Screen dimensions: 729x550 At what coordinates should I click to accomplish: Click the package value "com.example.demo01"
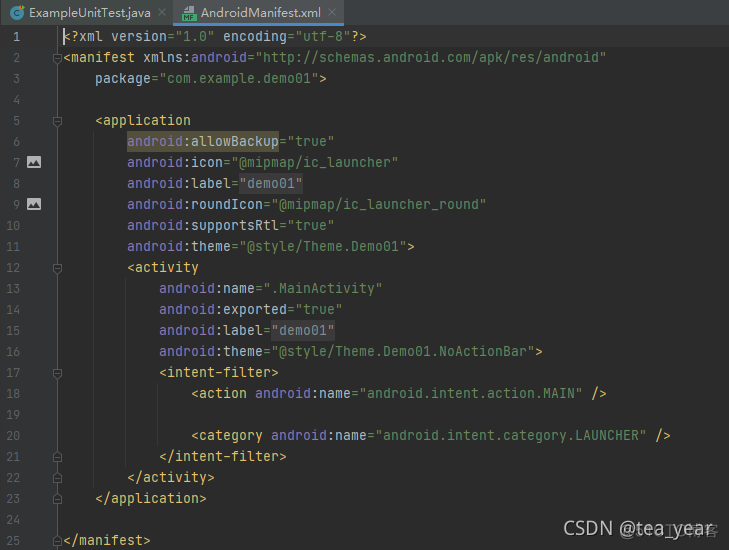(239, 79)
